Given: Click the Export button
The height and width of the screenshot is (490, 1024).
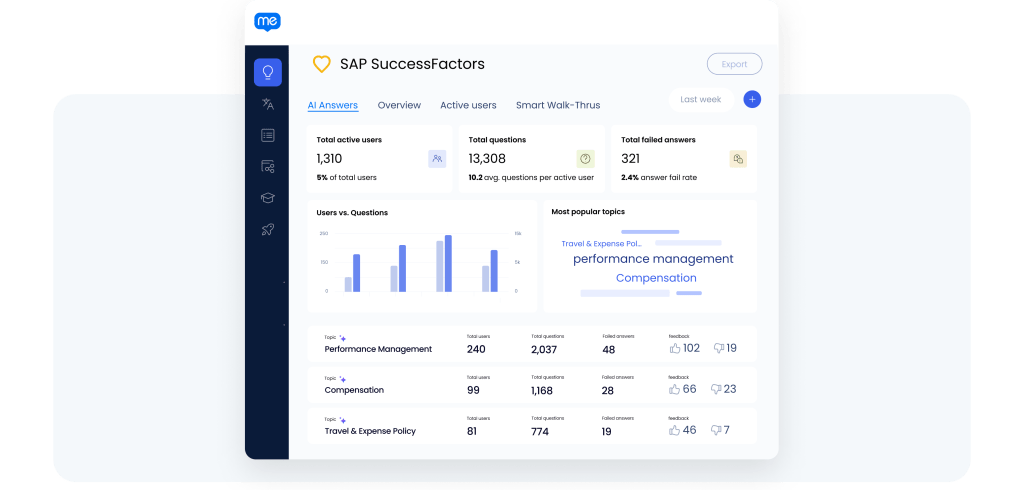Looking at the screenshot, I should (x=734, y=64).
